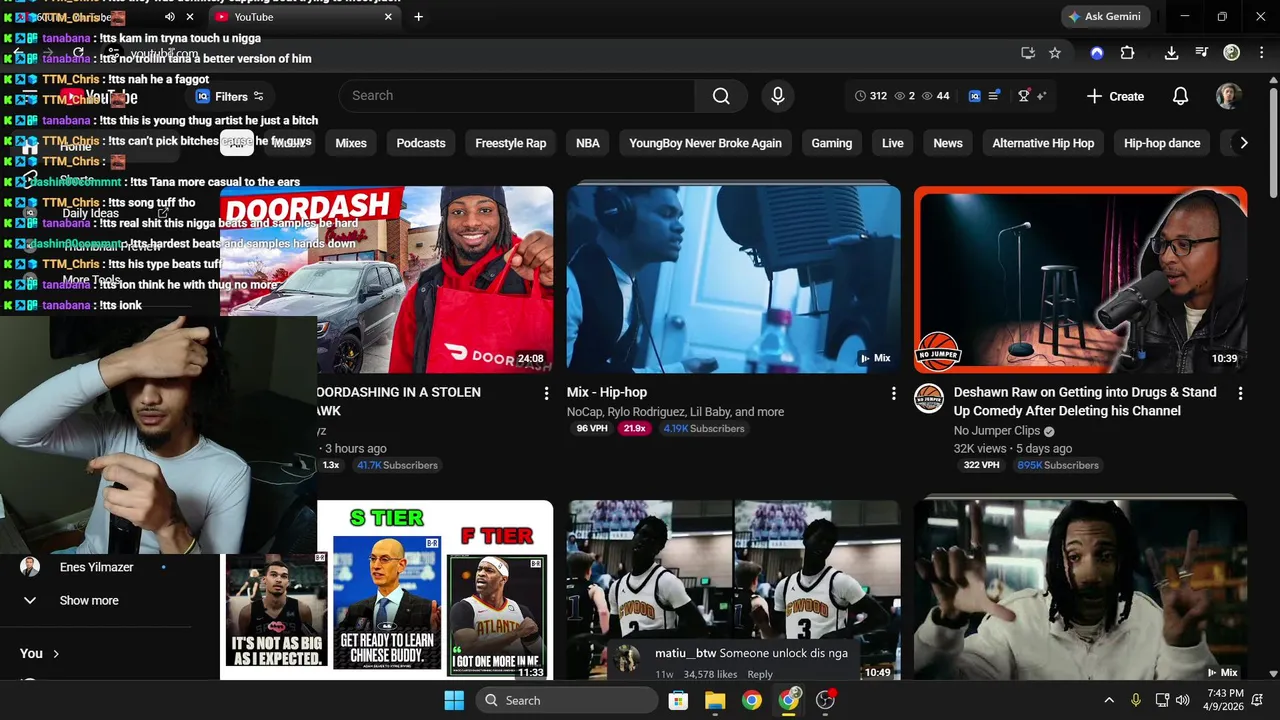Open the S Tier F Tier thumbnail

click(x=386, y=590)
